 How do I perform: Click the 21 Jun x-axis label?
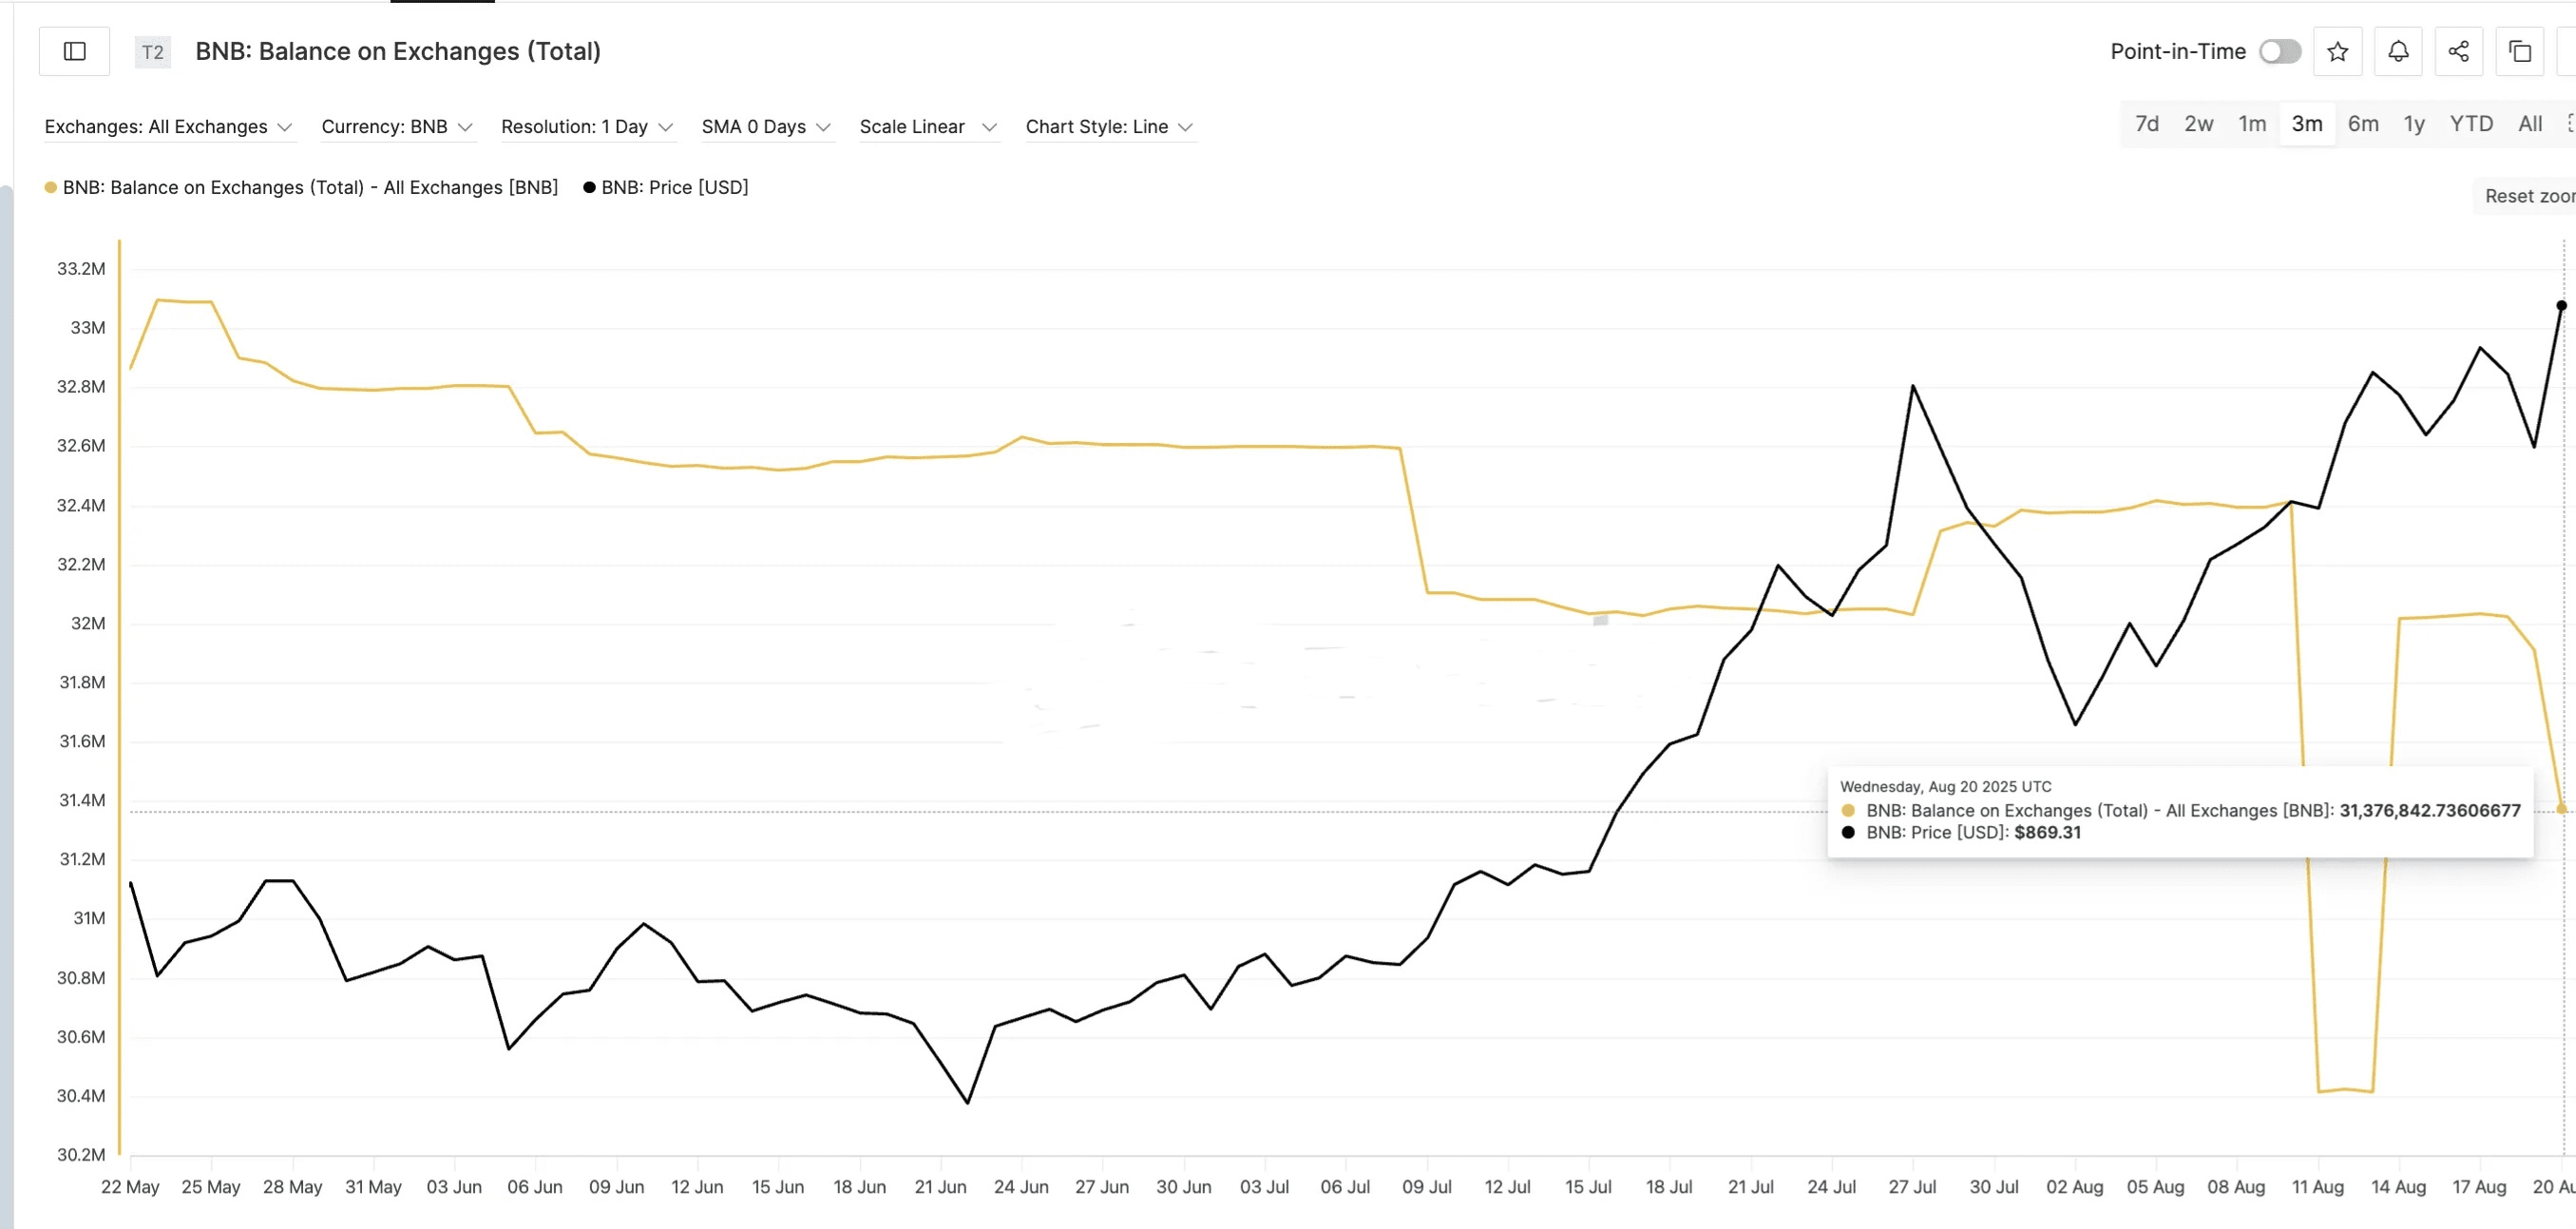click(x=940, y=1187)
